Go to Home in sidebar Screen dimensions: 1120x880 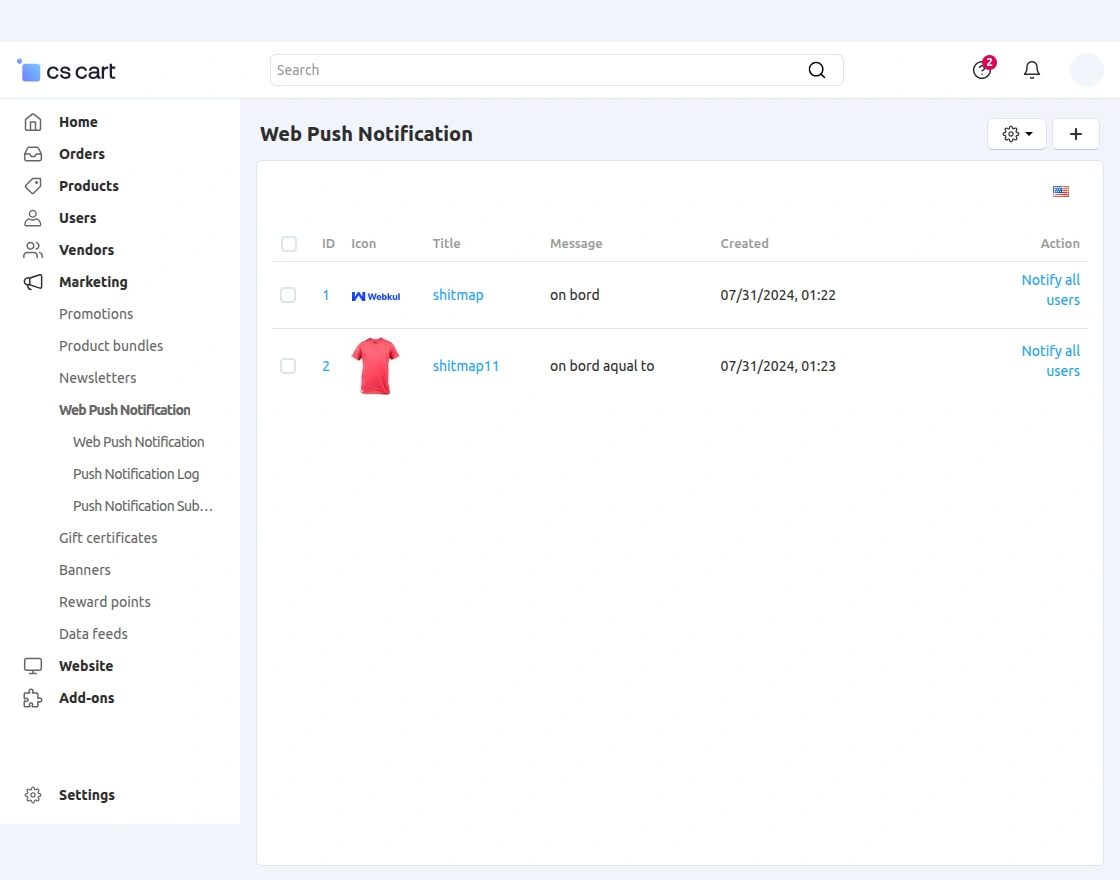(x=79, y=122)
